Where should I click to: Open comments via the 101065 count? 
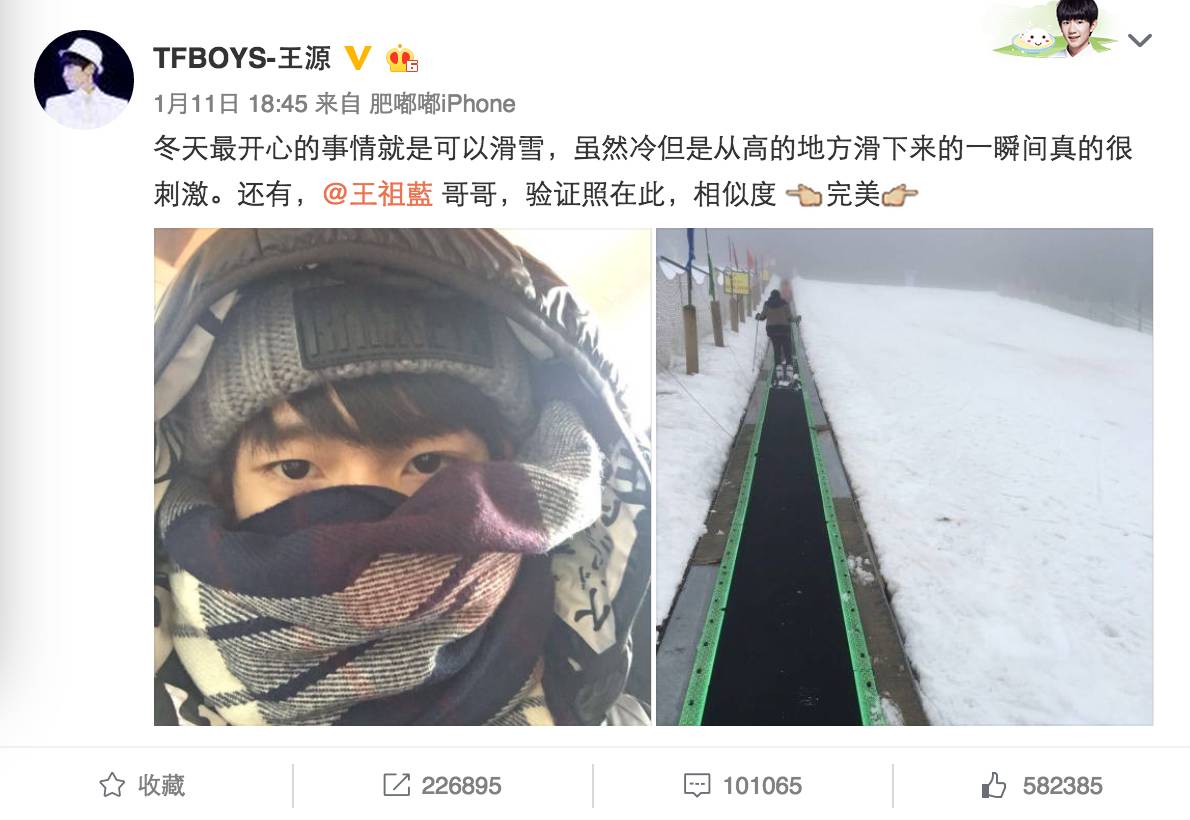coord(762,786)
